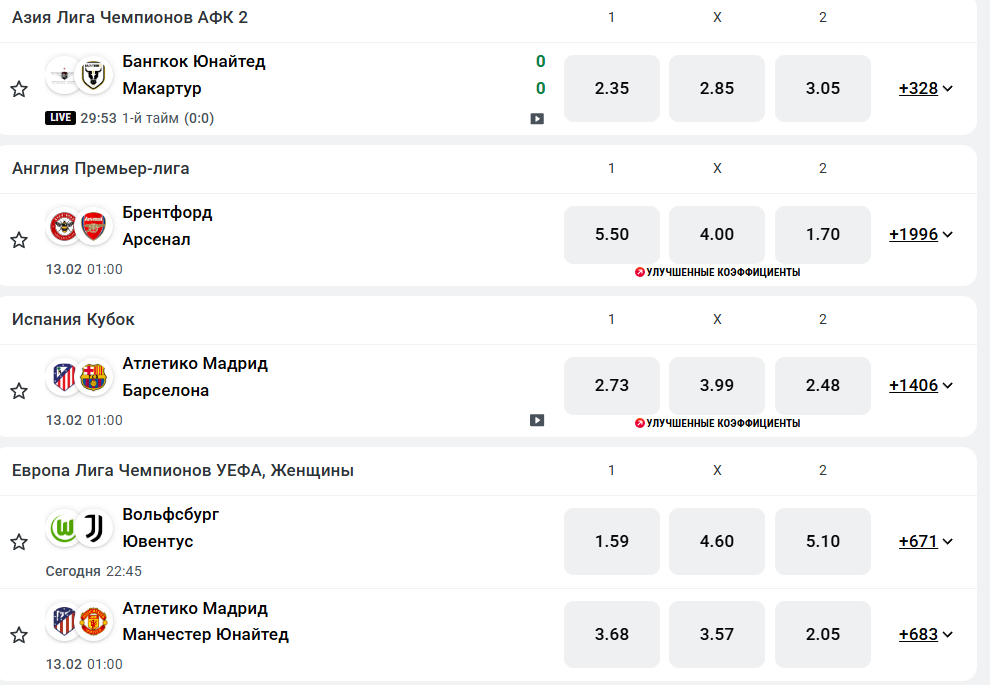
Task: Star the Брентфорд – Арсенал match
Action: click(x=19, y=240)
